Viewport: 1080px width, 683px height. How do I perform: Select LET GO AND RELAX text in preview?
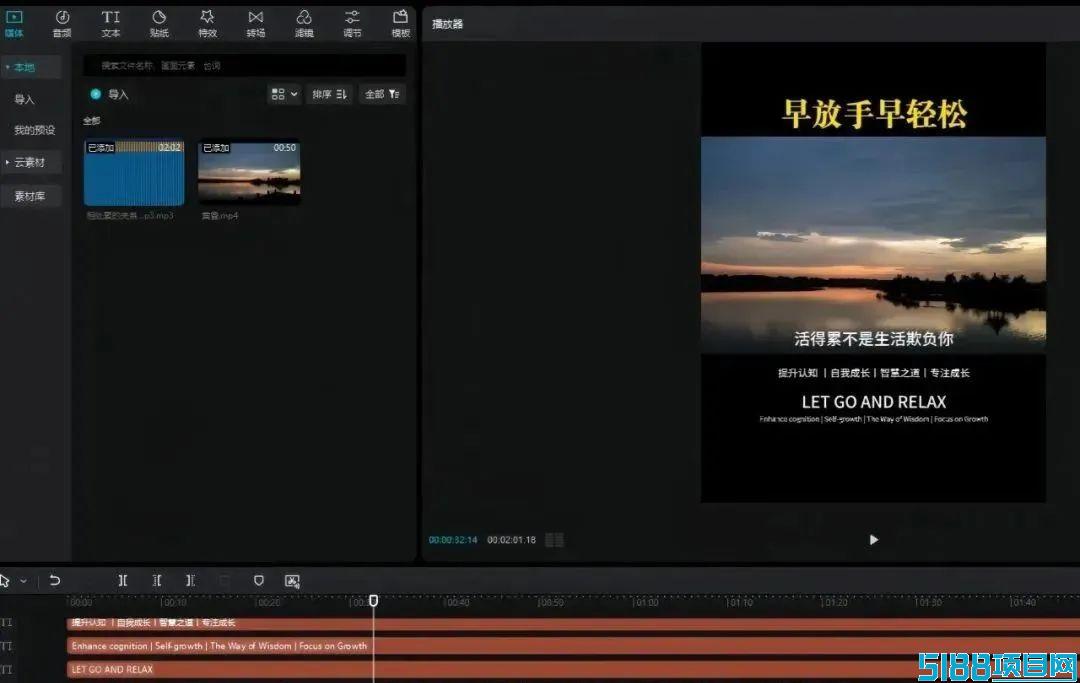[873, 402]
